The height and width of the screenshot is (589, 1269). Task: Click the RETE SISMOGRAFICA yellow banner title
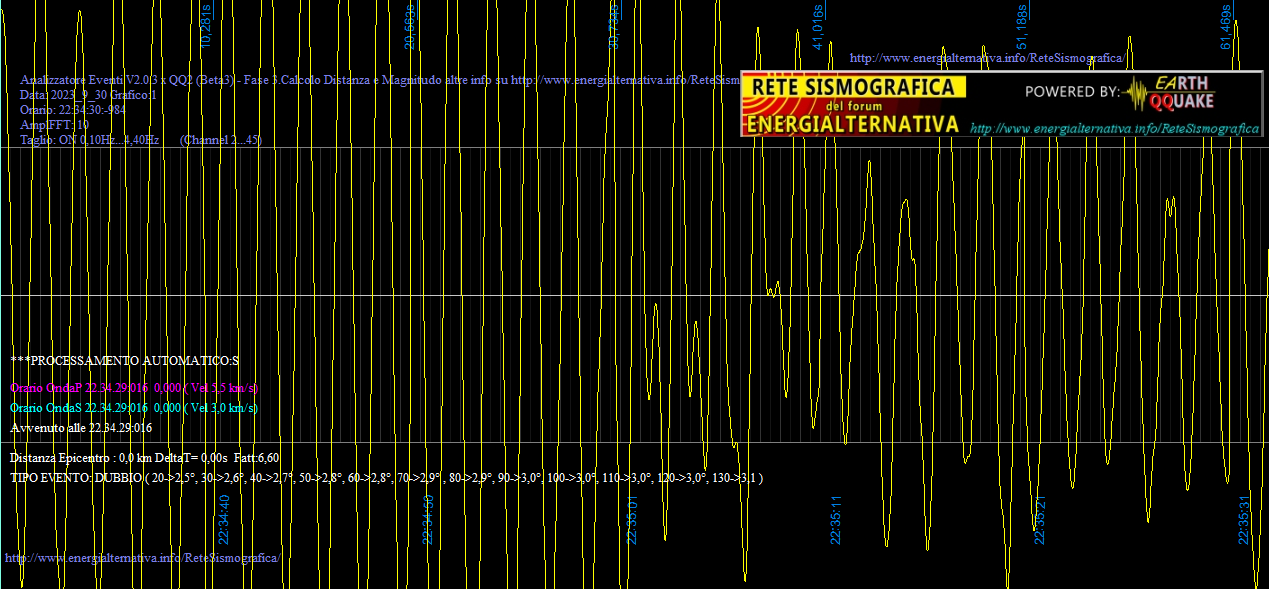click(854, 87)
